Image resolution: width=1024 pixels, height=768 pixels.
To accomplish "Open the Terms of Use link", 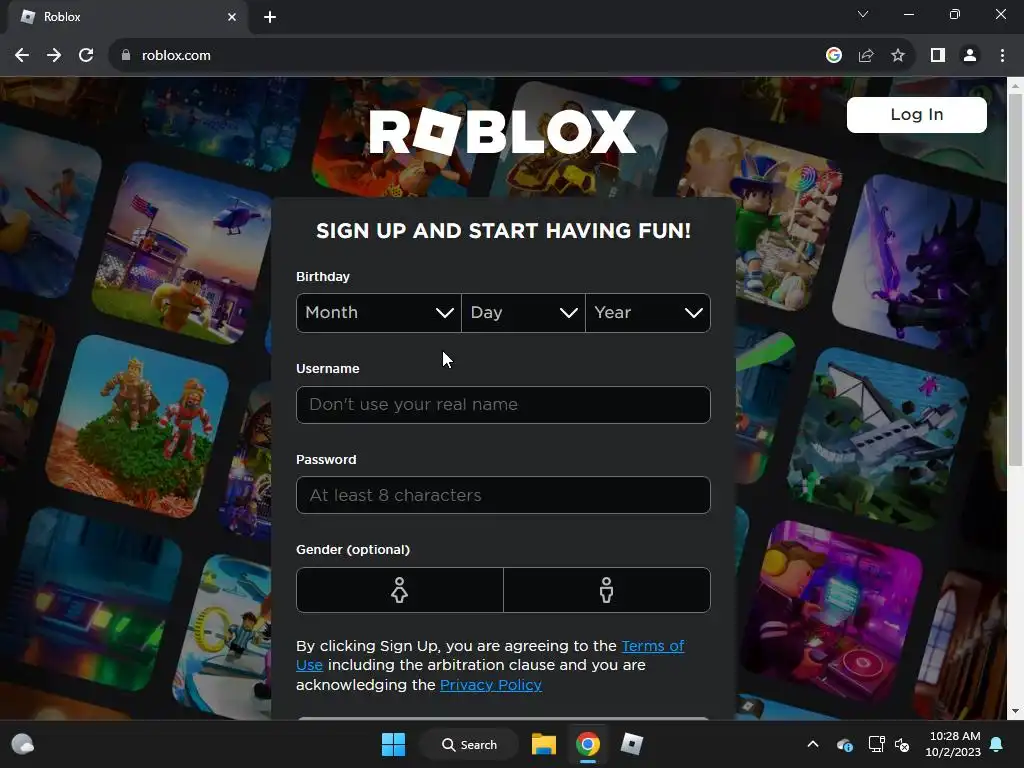I will [x=652, y=646].
